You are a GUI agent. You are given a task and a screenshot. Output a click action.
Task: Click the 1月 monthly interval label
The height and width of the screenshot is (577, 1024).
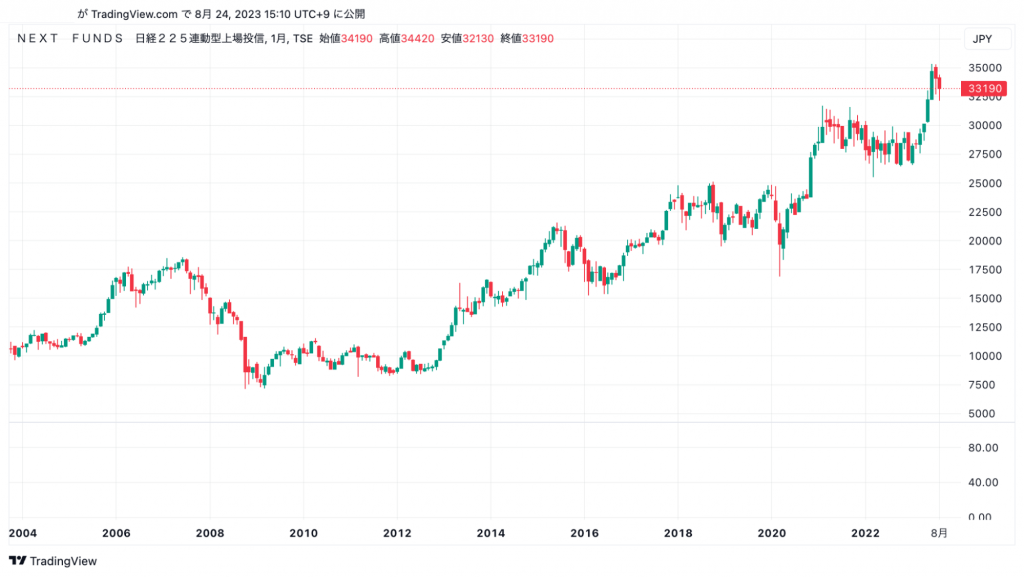click(278, 39)
